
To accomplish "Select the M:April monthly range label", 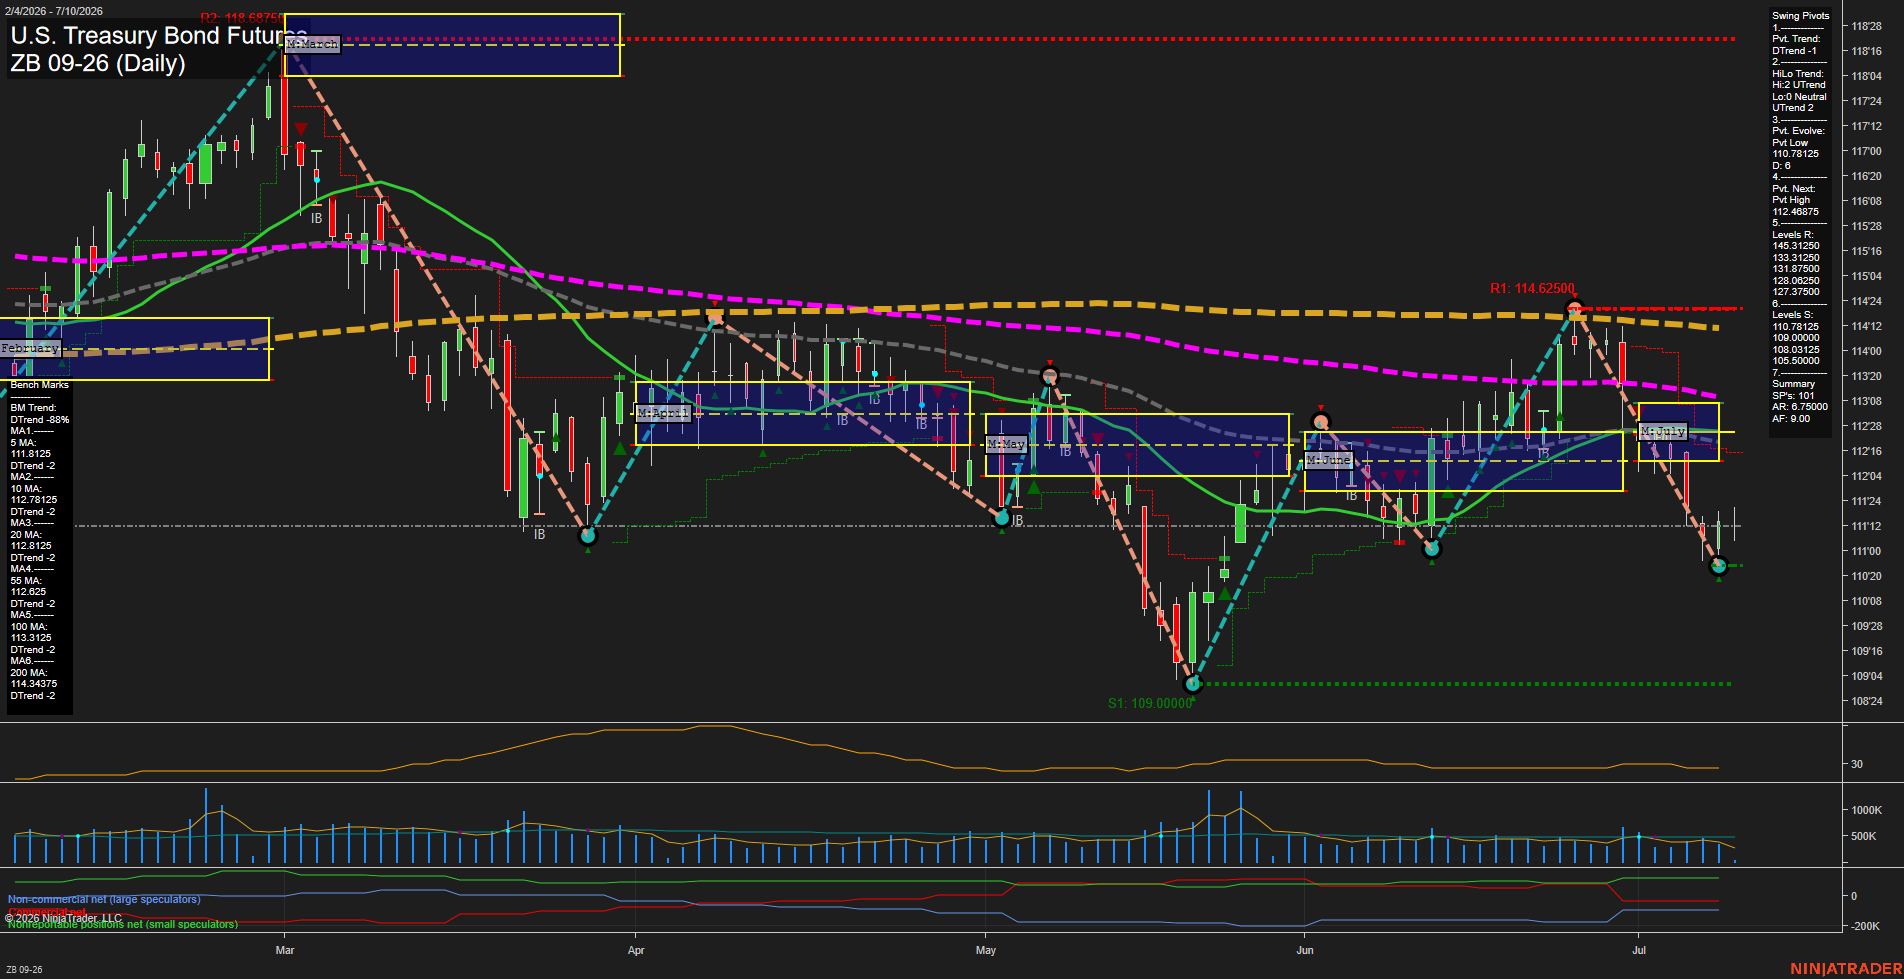I will [663, 413].
